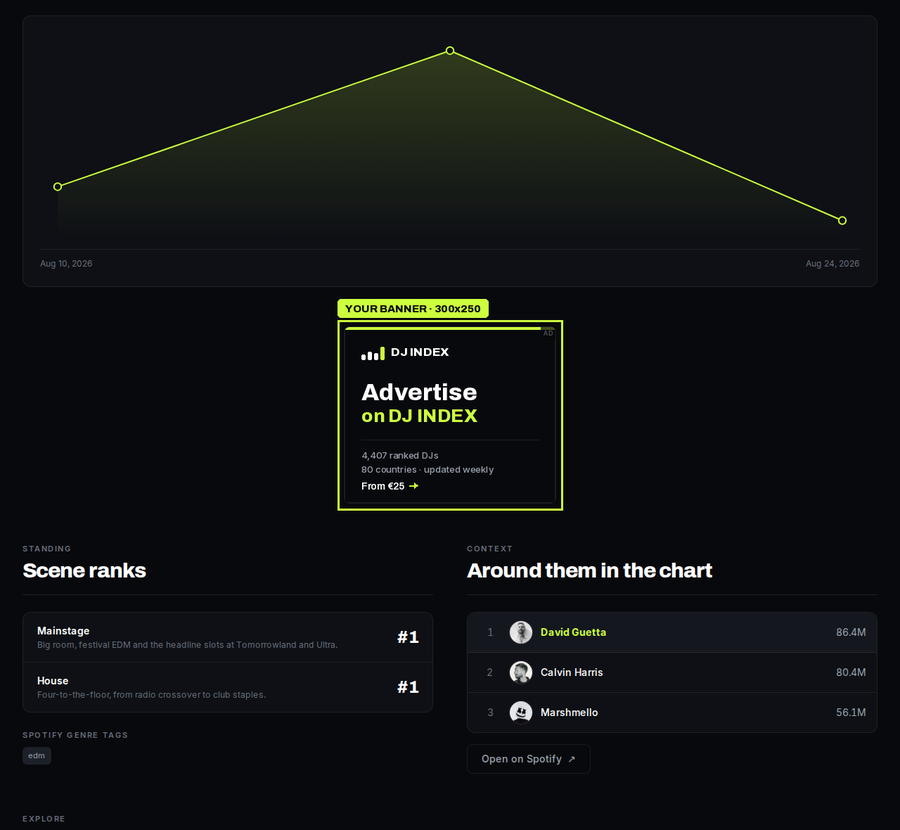This screenshot has width=900, height=830.
Task: Click the Aug 10, 2026 axis label
Action: coord(66,263)
